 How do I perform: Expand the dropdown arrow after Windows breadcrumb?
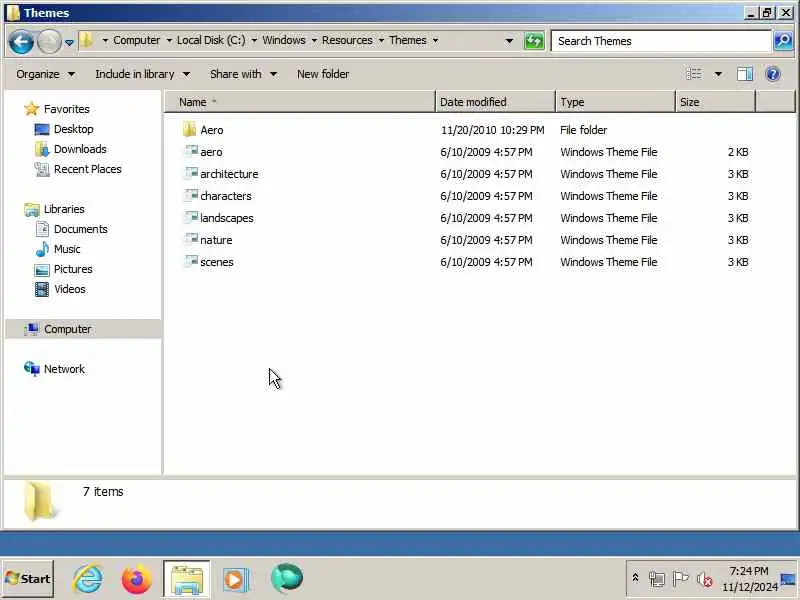point(314,40)
